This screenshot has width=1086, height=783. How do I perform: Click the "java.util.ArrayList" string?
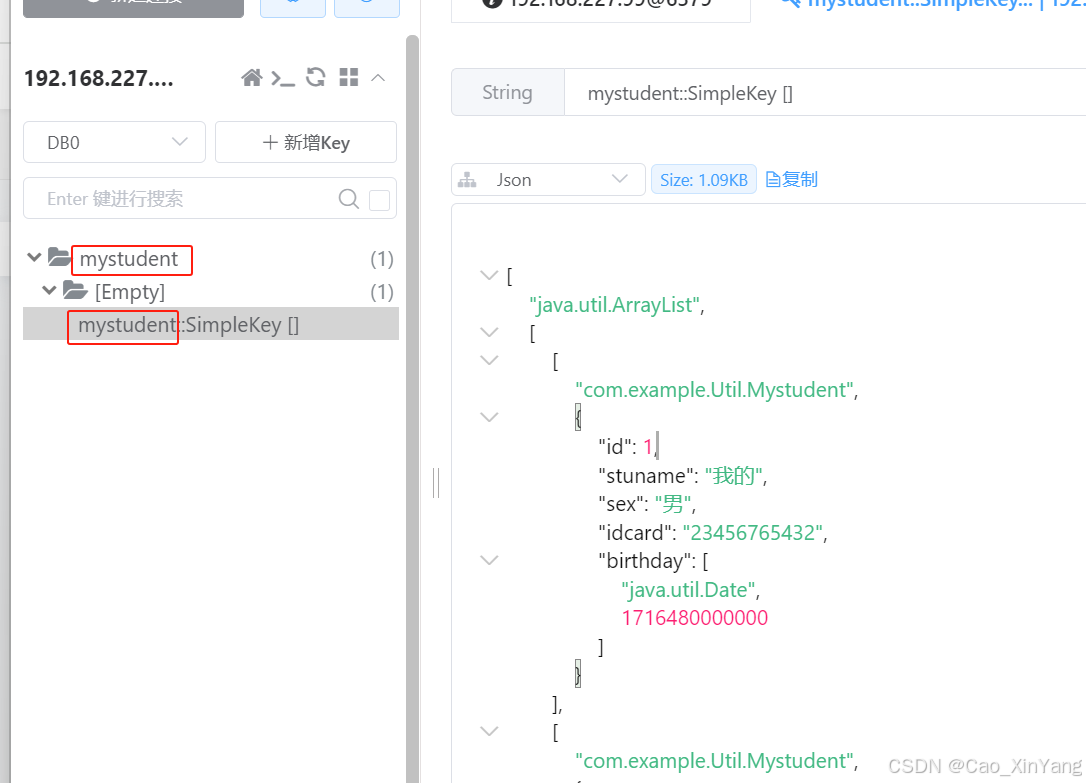click(x=614, y=305)
